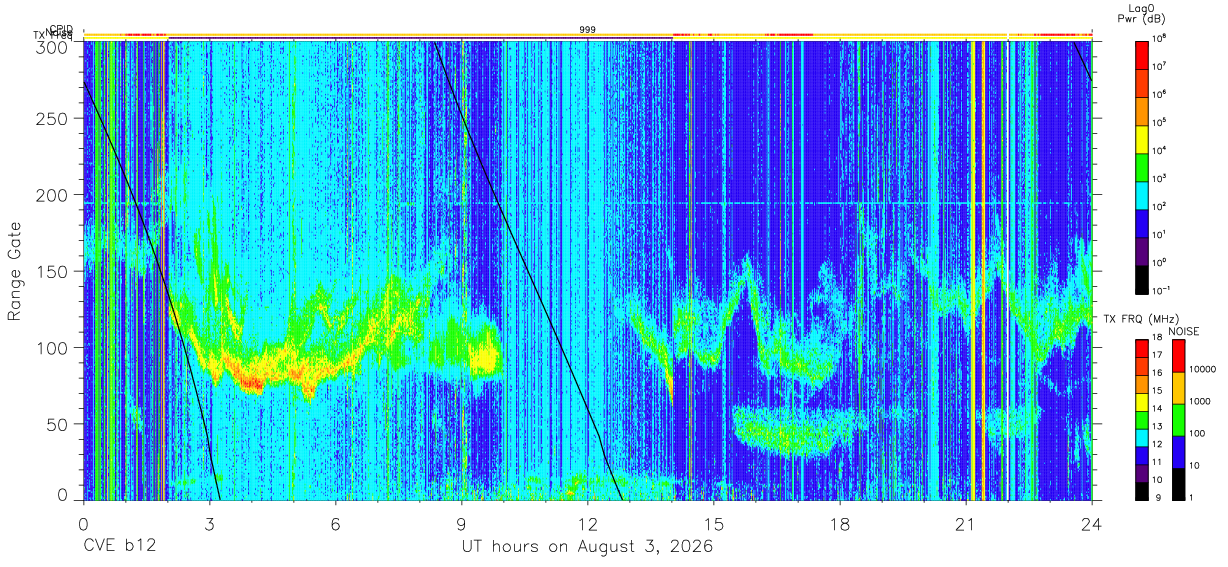Click the '14' label on TX FRQ scale
Viewport: 1228px width, 567px height.
[1157, 408]
